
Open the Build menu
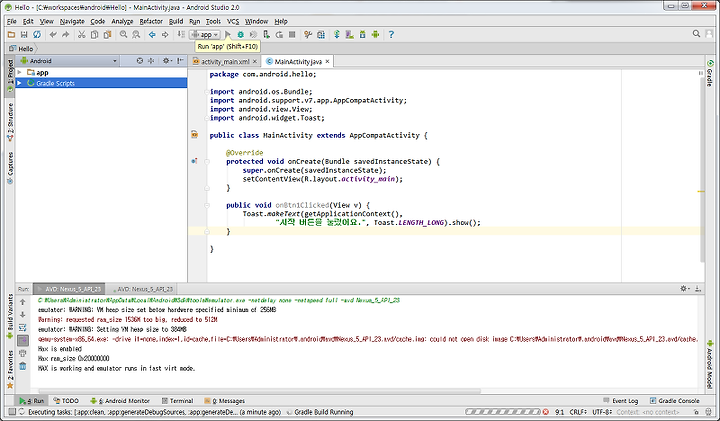pos(176,21)
